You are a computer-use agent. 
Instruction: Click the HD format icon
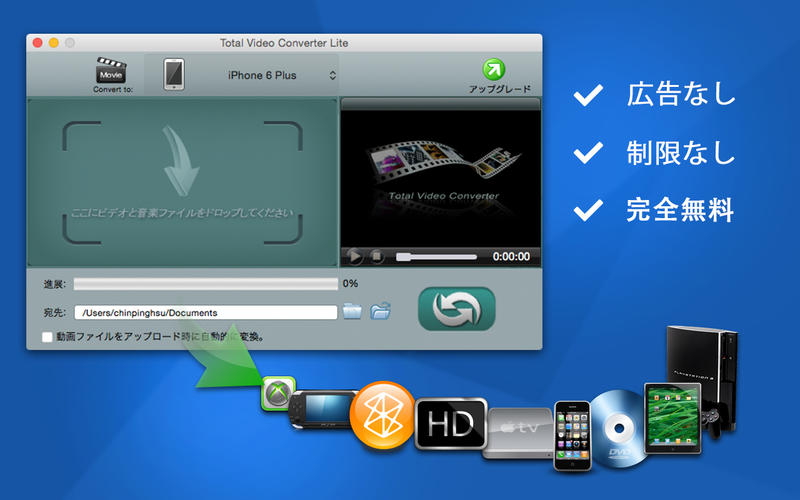(451, 423)
